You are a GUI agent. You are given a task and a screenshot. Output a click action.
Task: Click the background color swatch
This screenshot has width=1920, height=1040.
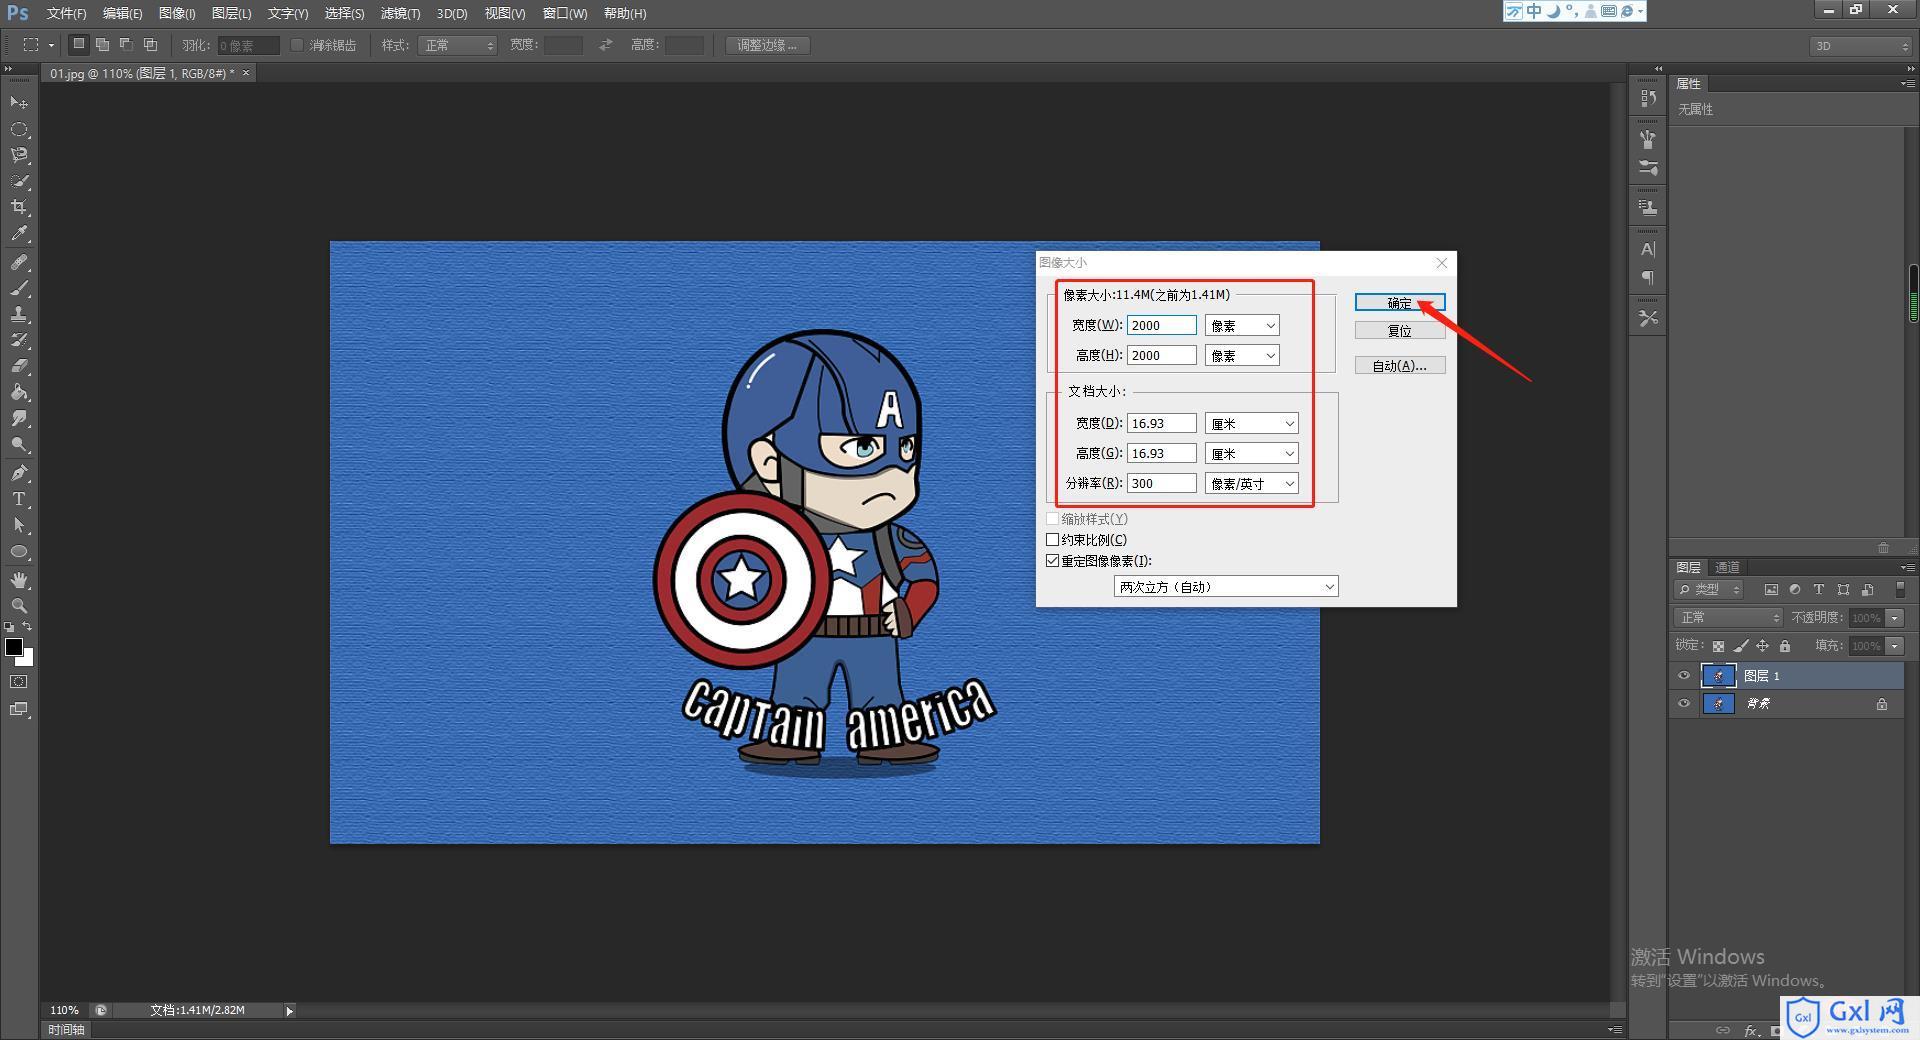click(28, 660)
